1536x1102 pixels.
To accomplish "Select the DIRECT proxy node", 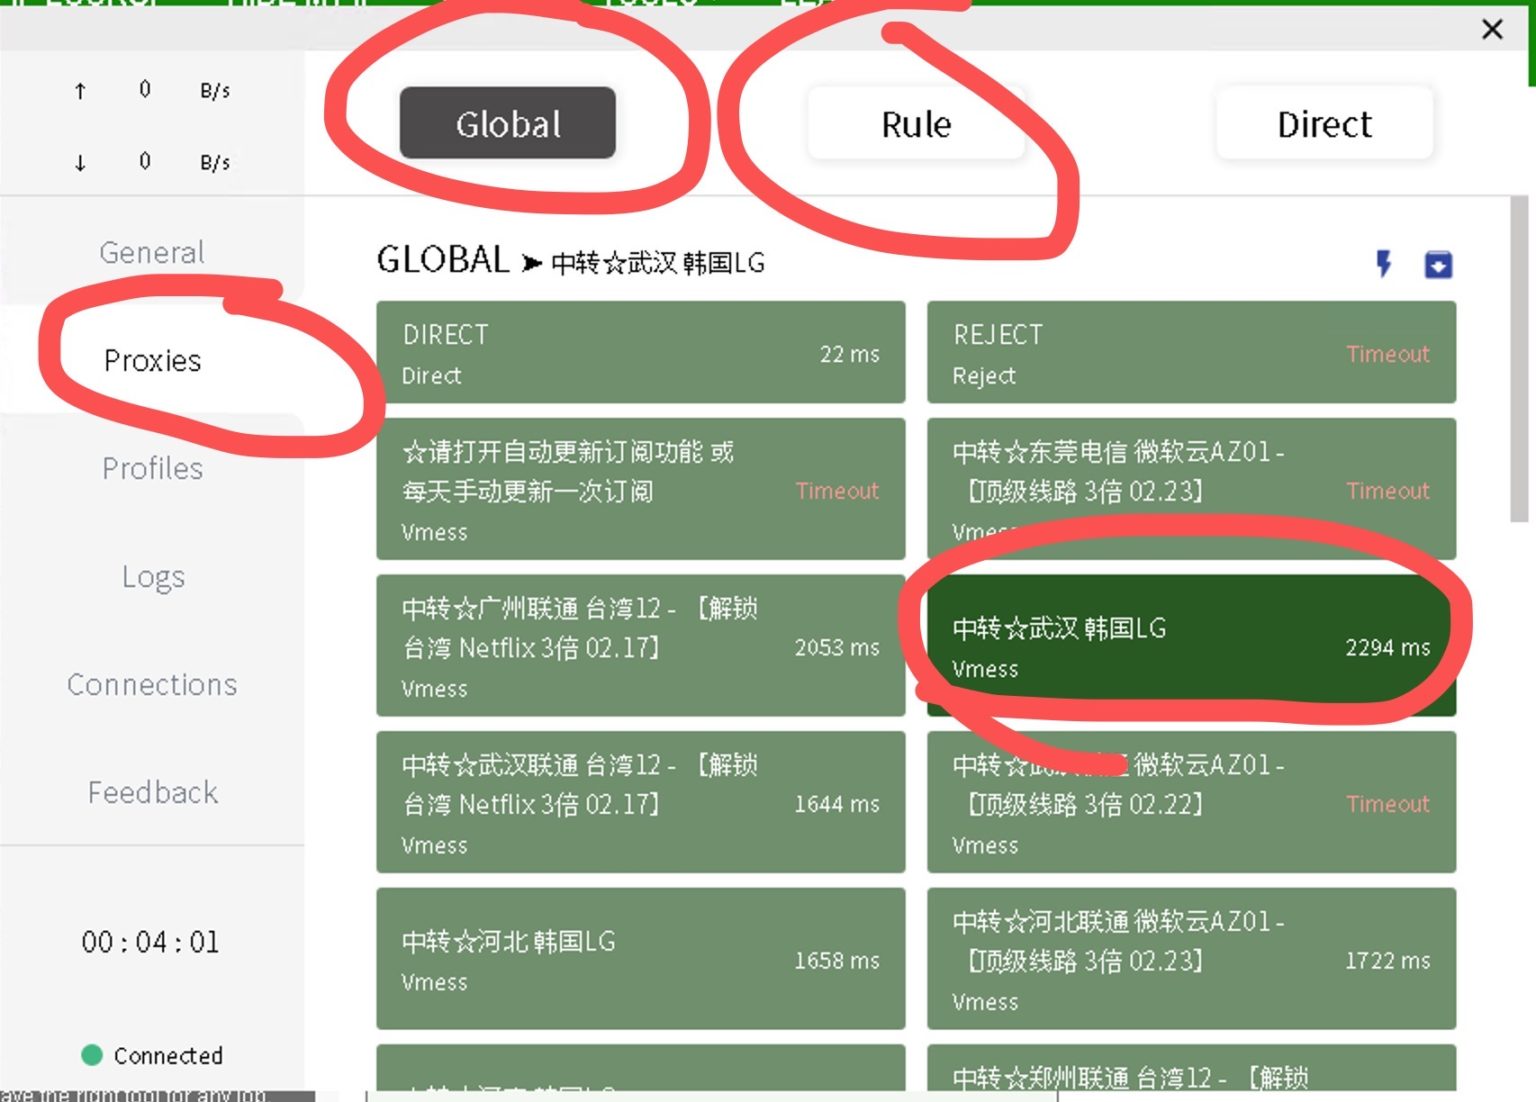I will (x=640, y=352).
